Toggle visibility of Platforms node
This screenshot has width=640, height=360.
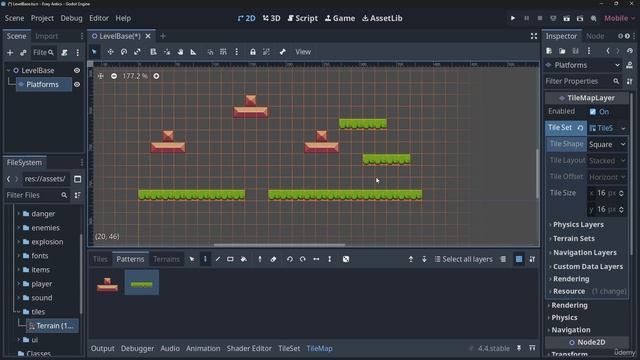[x=77, y=84]
